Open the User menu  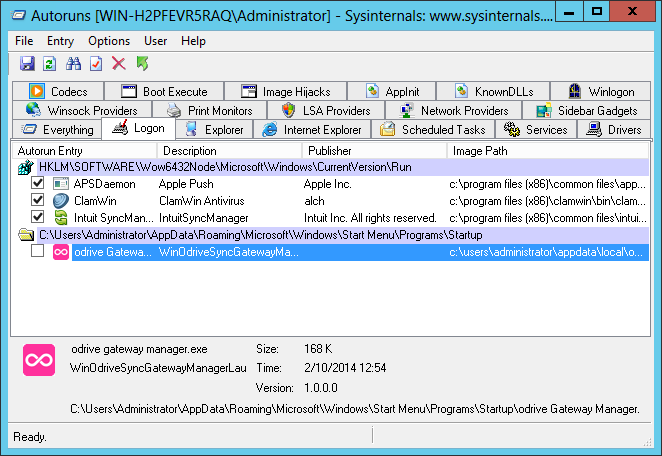pyautogui.click(x=155, y=41)
